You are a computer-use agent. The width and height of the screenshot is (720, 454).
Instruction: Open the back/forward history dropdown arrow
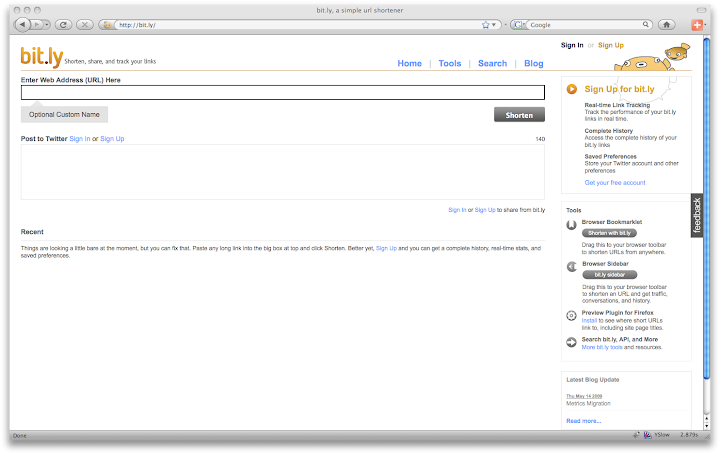[x=47, y=24]
